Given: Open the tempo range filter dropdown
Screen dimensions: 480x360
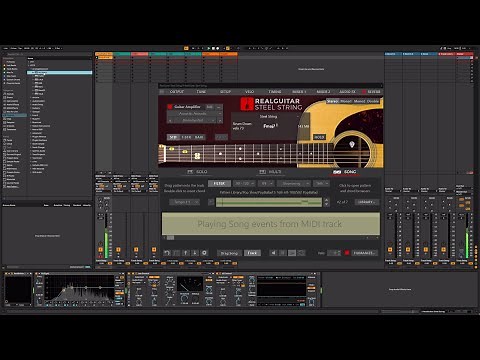Looking at the screenshot, I should pyautogui.click(x=244, y=183).
